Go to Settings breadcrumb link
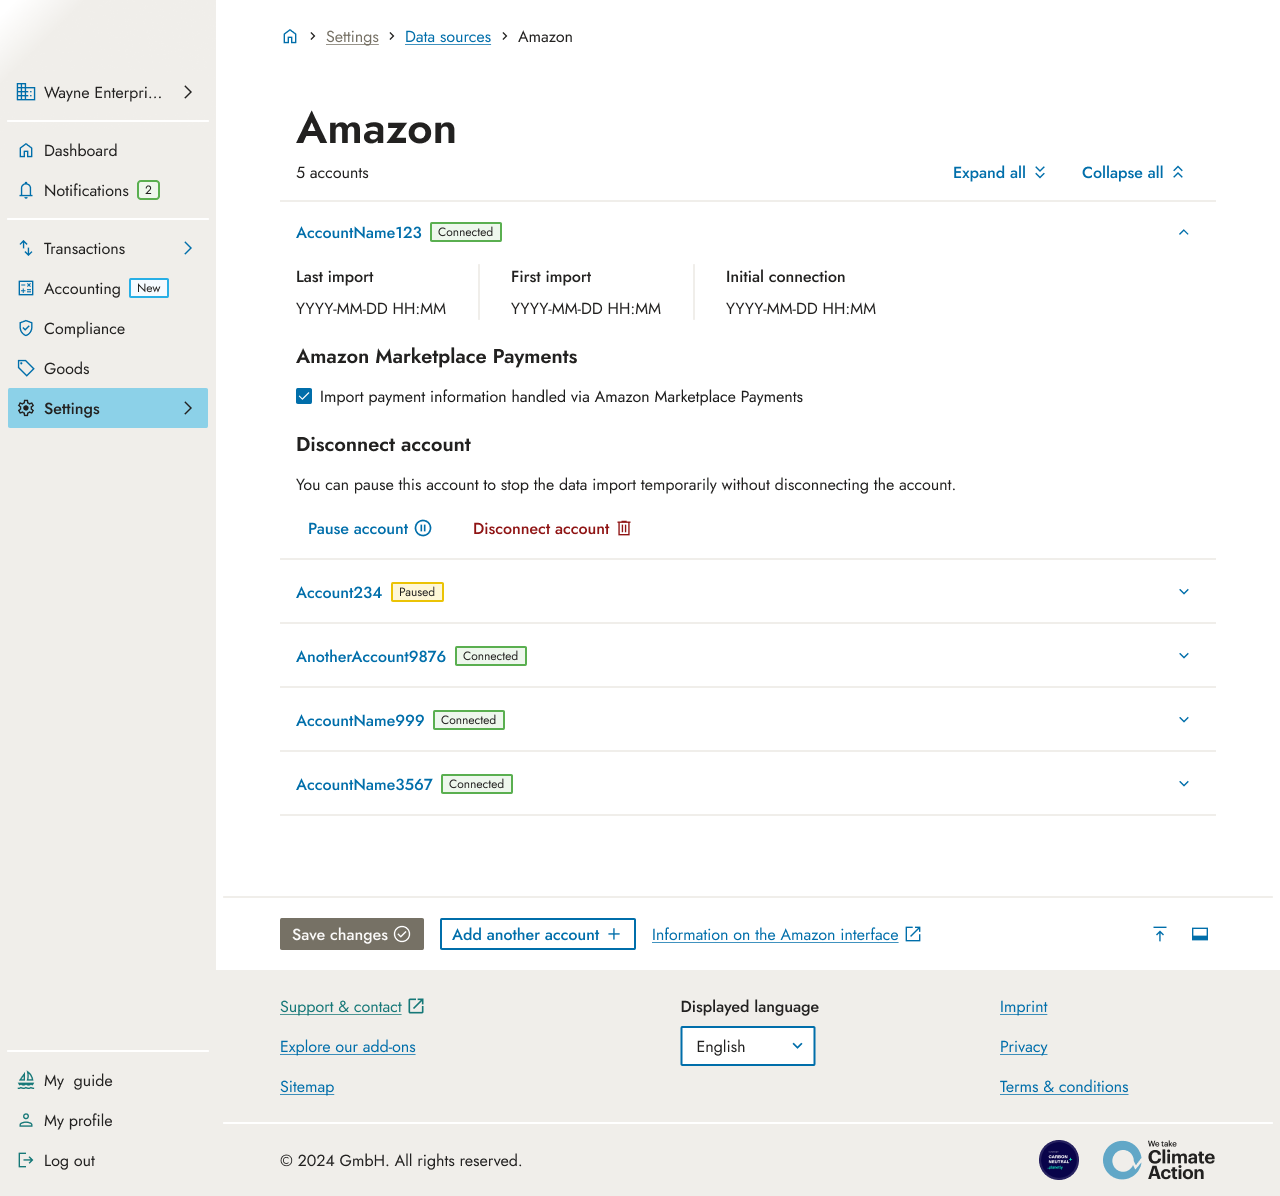The height and width of the screenshot is (1196, 1280). click(x=352, y=37)
